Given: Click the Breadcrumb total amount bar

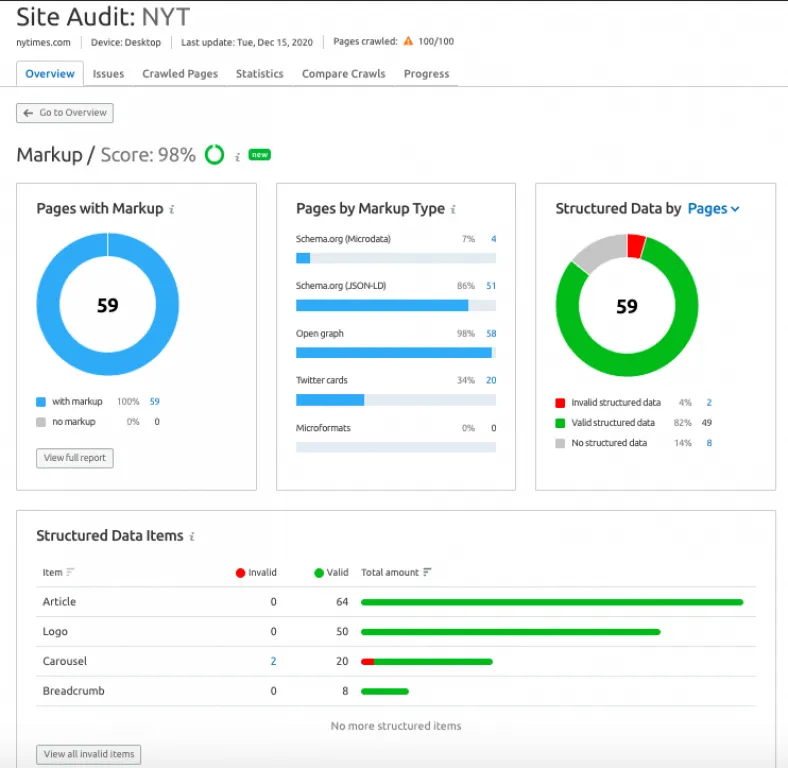Looking at the screenshot, I should click(385, 691).
